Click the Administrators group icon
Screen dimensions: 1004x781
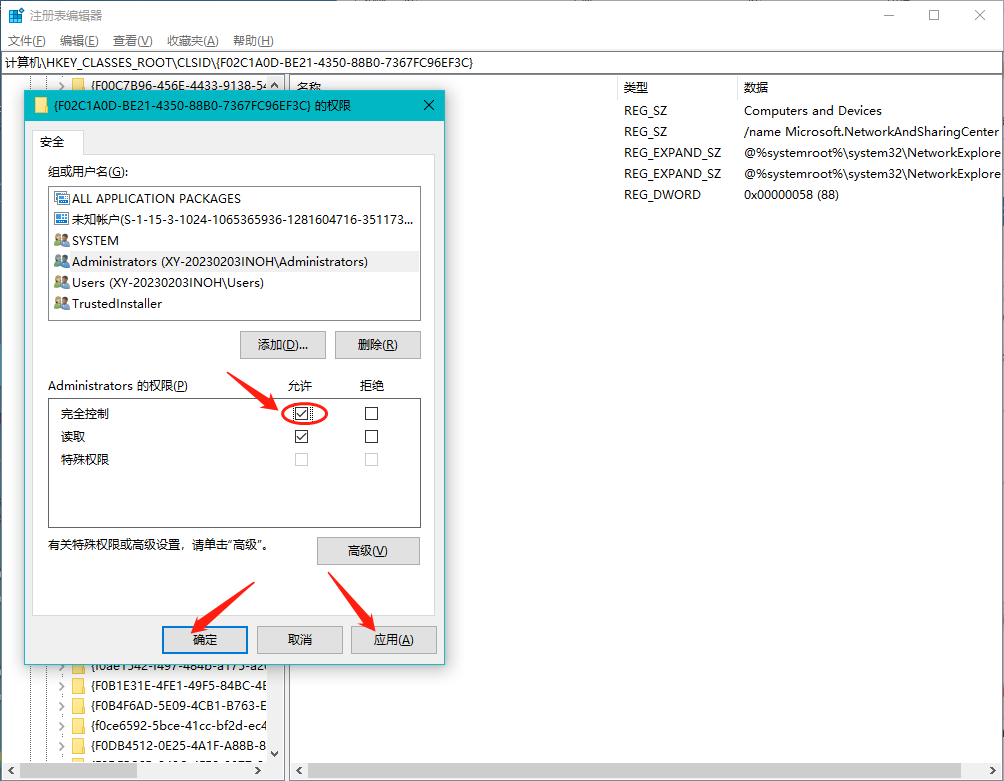point(61,261)
